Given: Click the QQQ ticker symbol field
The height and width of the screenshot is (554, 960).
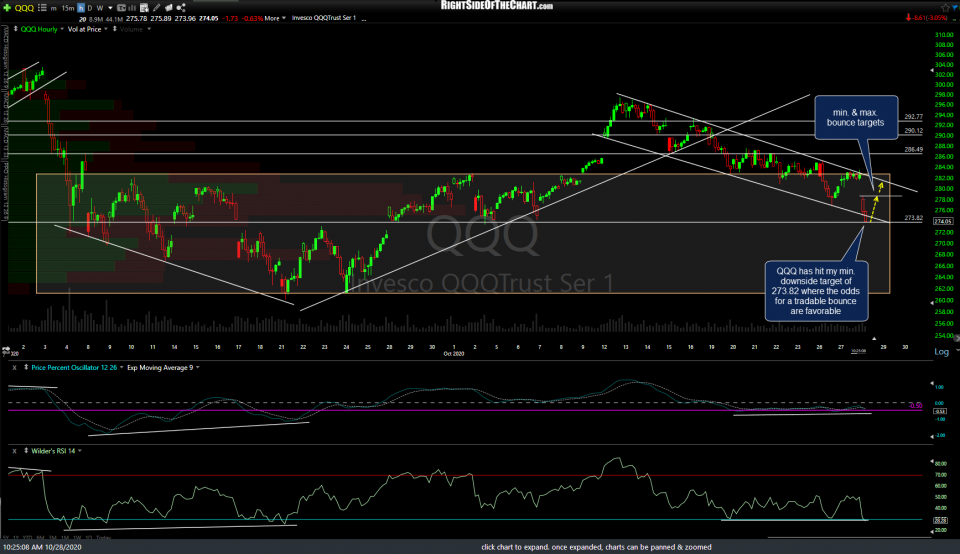Looking at the screenshot, I should (24, 8).
